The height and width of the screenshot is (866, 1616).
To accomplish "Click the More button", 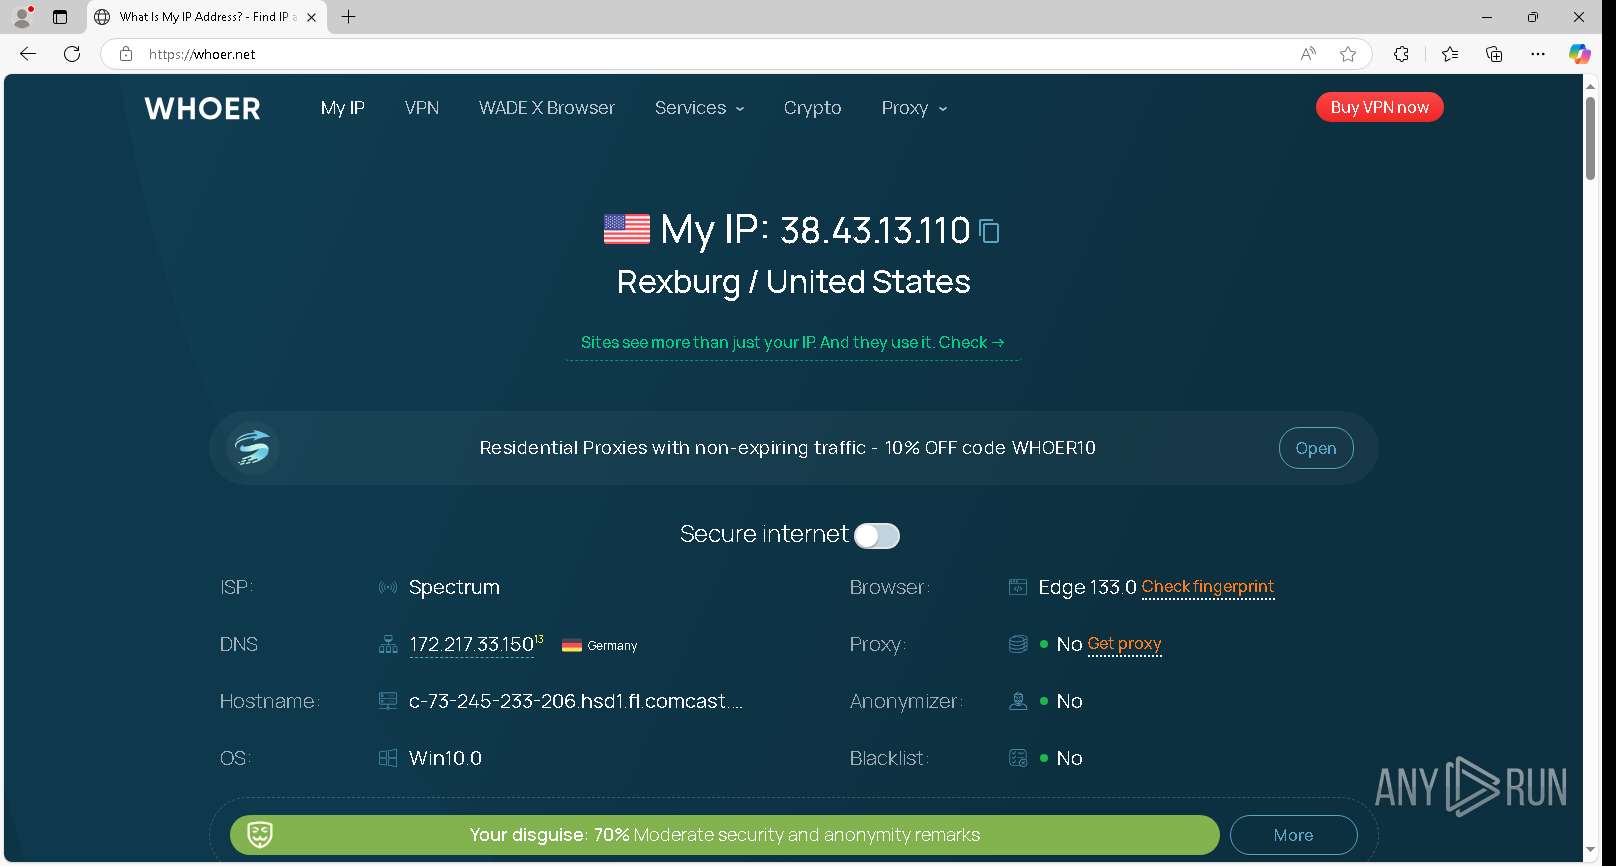I will tap(1293, 835).
